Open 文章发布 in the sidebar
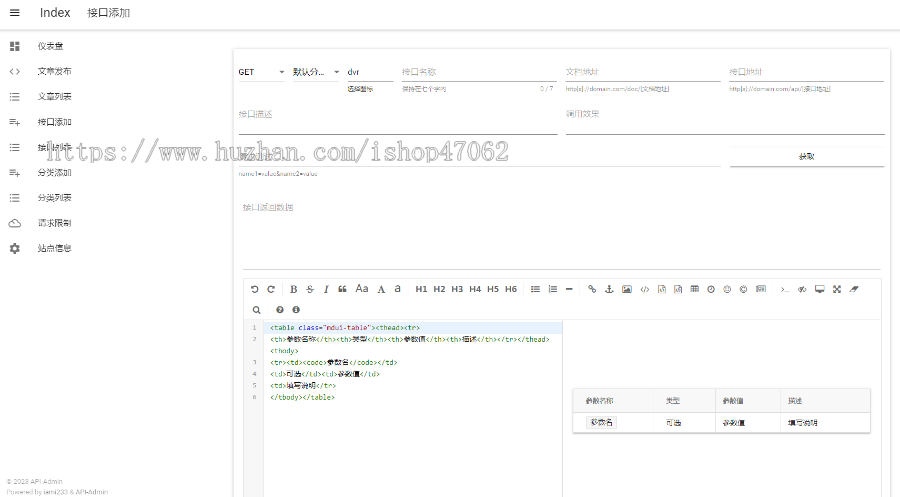The width and height of the screenshot is (900, 497). 55,71
